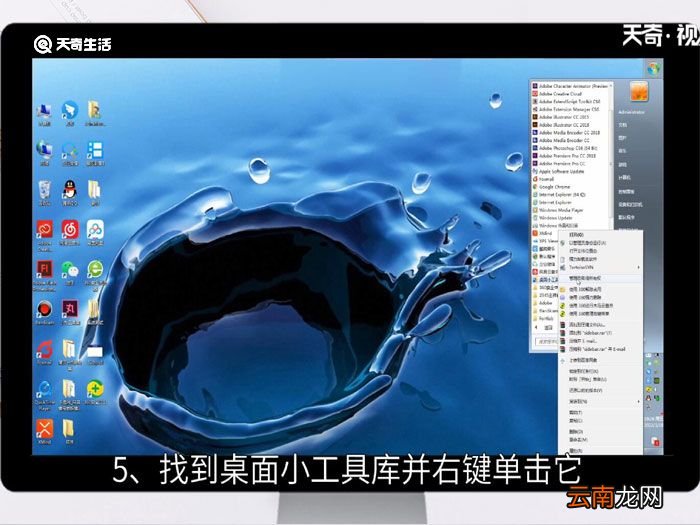Open the QQ penguin desktop icon

pos(70,192)
